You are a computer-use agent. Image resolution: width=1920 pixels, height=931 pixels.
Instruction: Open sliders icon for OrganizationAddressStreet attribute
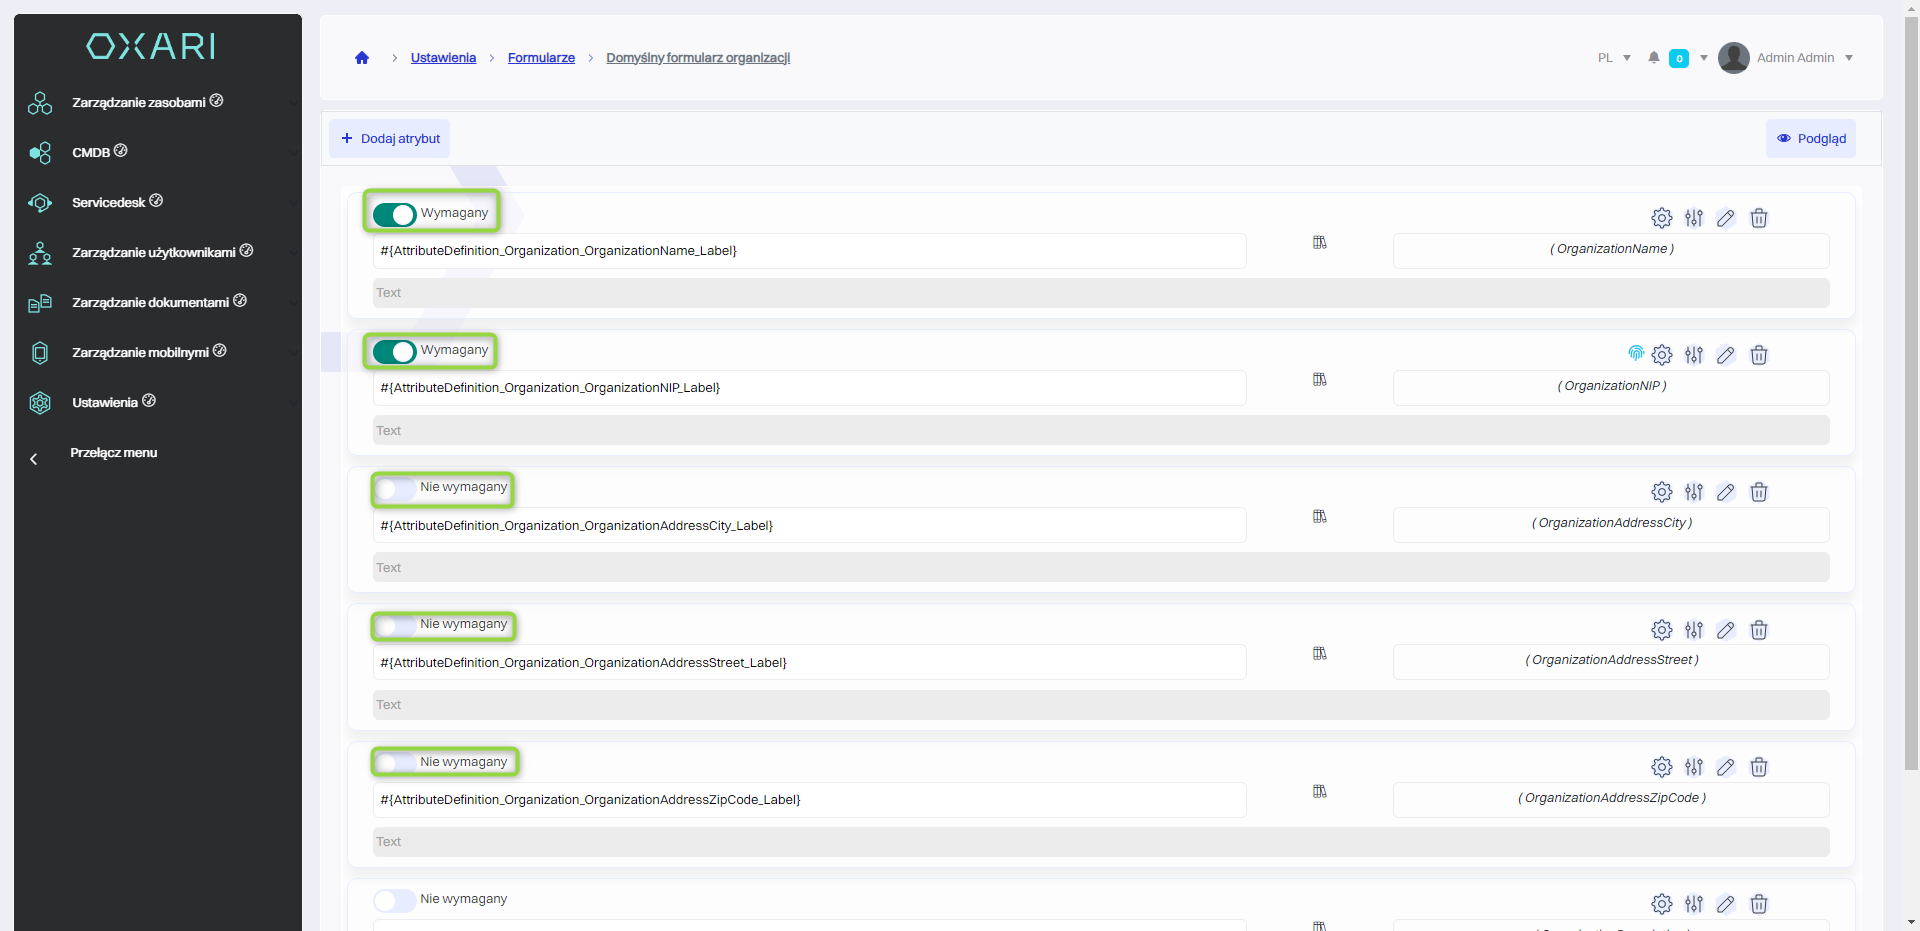[1693, 630]
